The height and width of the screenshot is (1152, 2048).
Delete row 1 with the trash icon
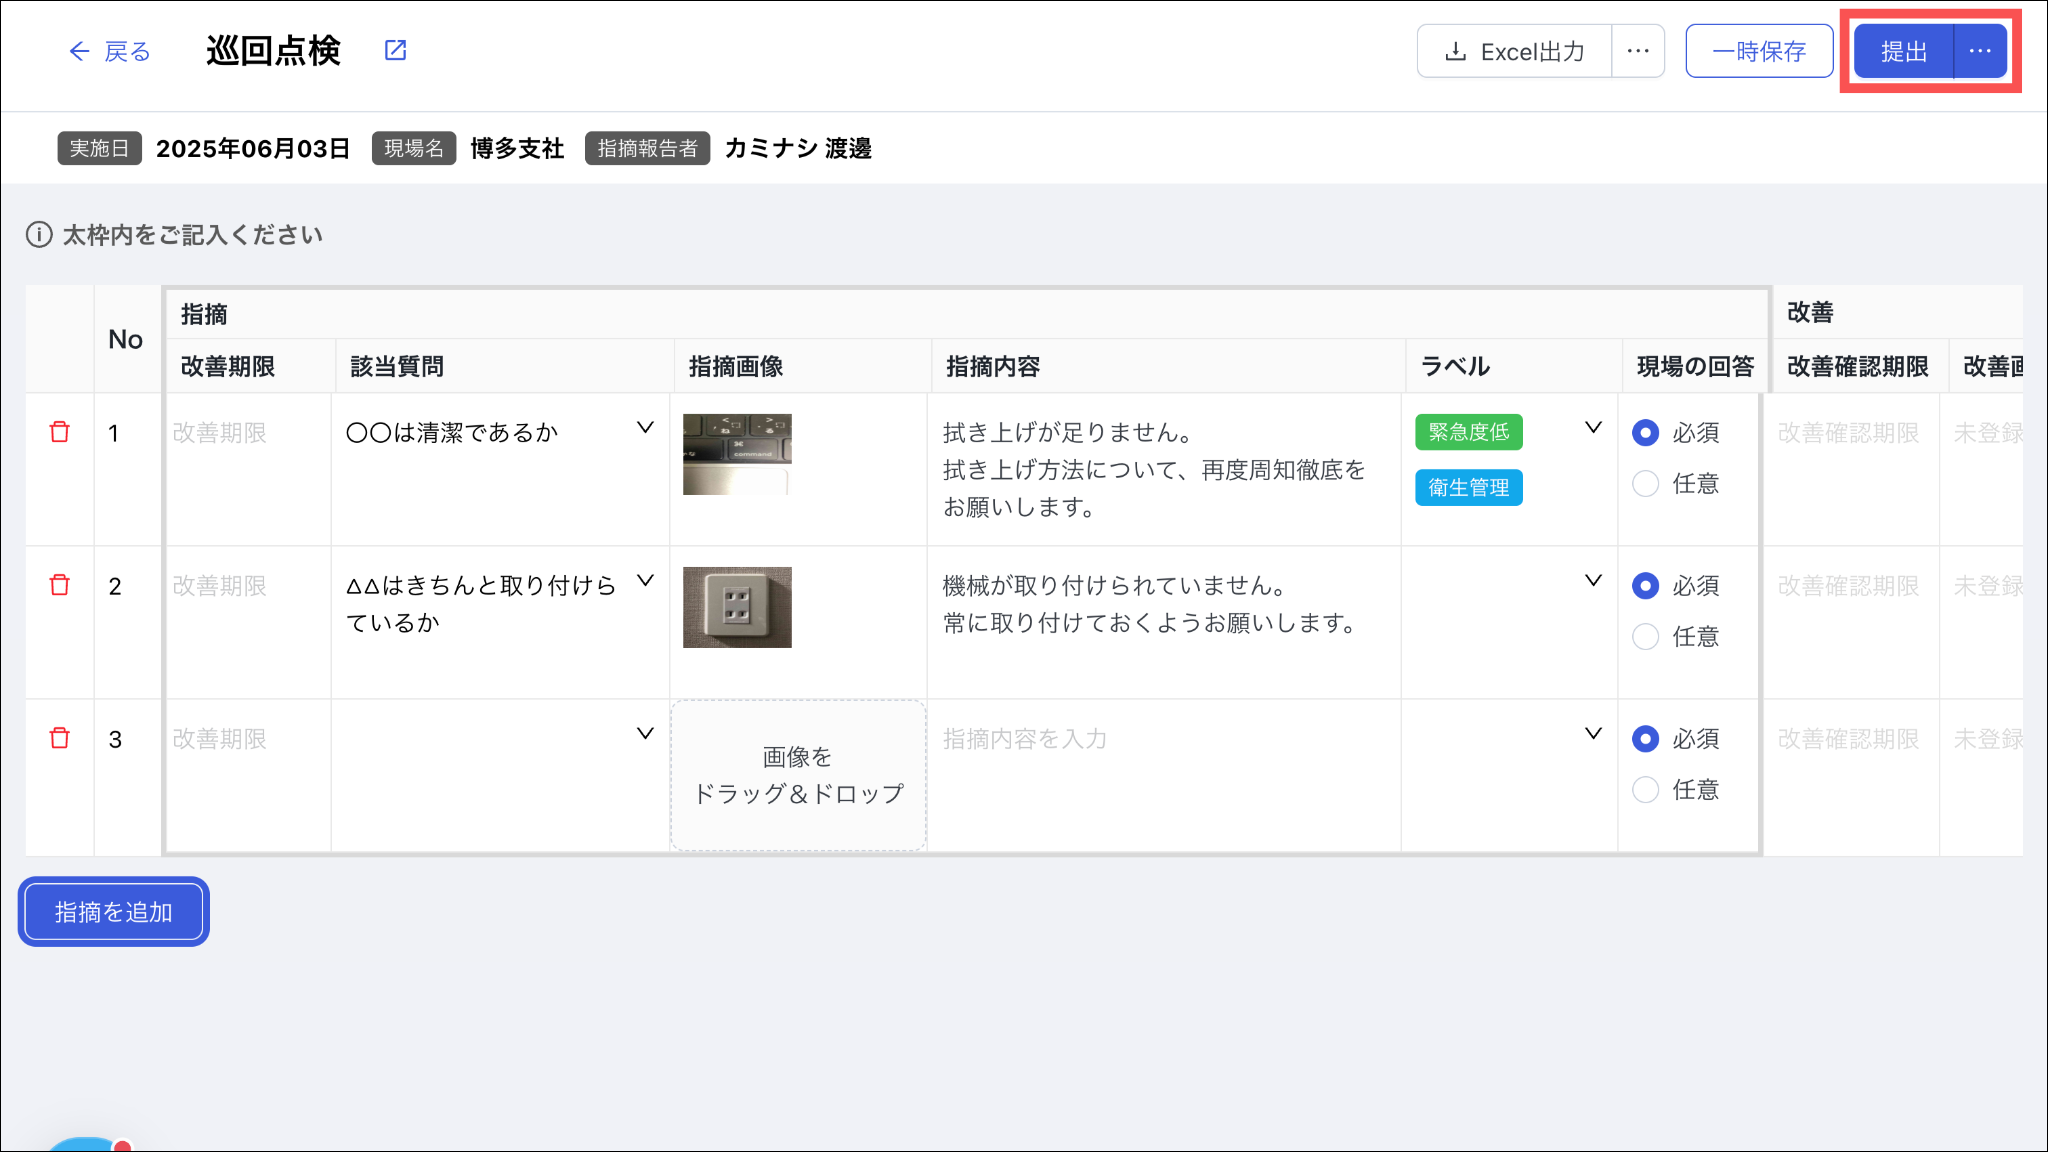pos(60,432)
